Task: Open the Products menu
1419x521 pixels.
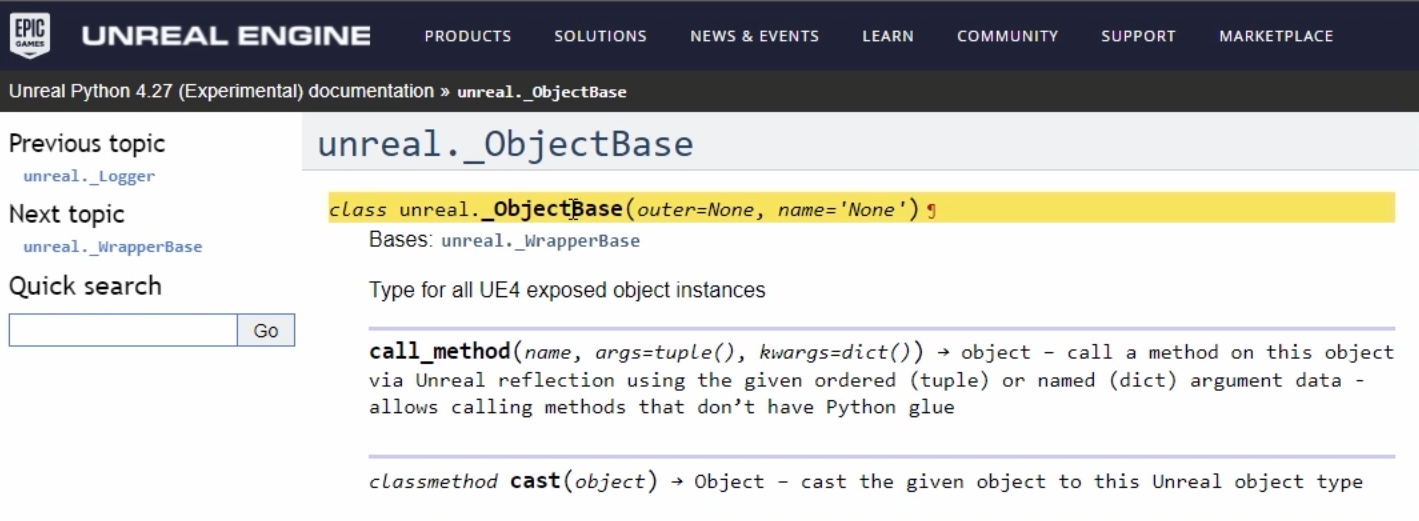Action: [468, 36]
